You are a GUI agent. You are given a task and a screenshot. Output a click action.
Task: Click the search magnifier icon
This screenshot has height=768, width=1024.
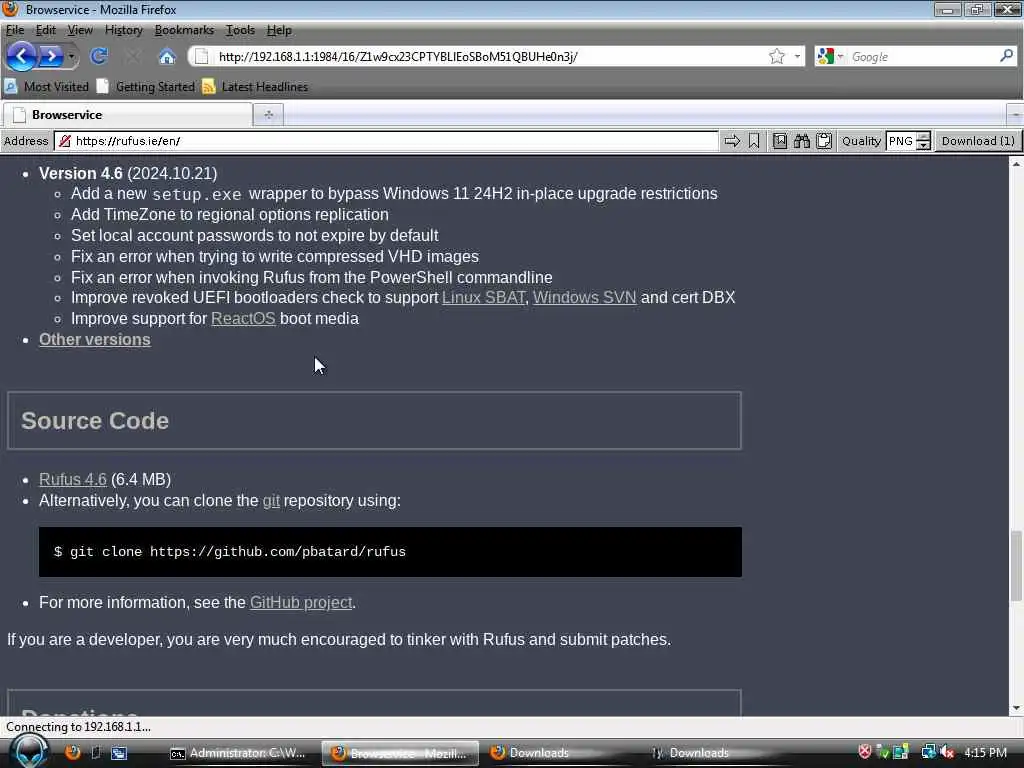[1006, 56]
